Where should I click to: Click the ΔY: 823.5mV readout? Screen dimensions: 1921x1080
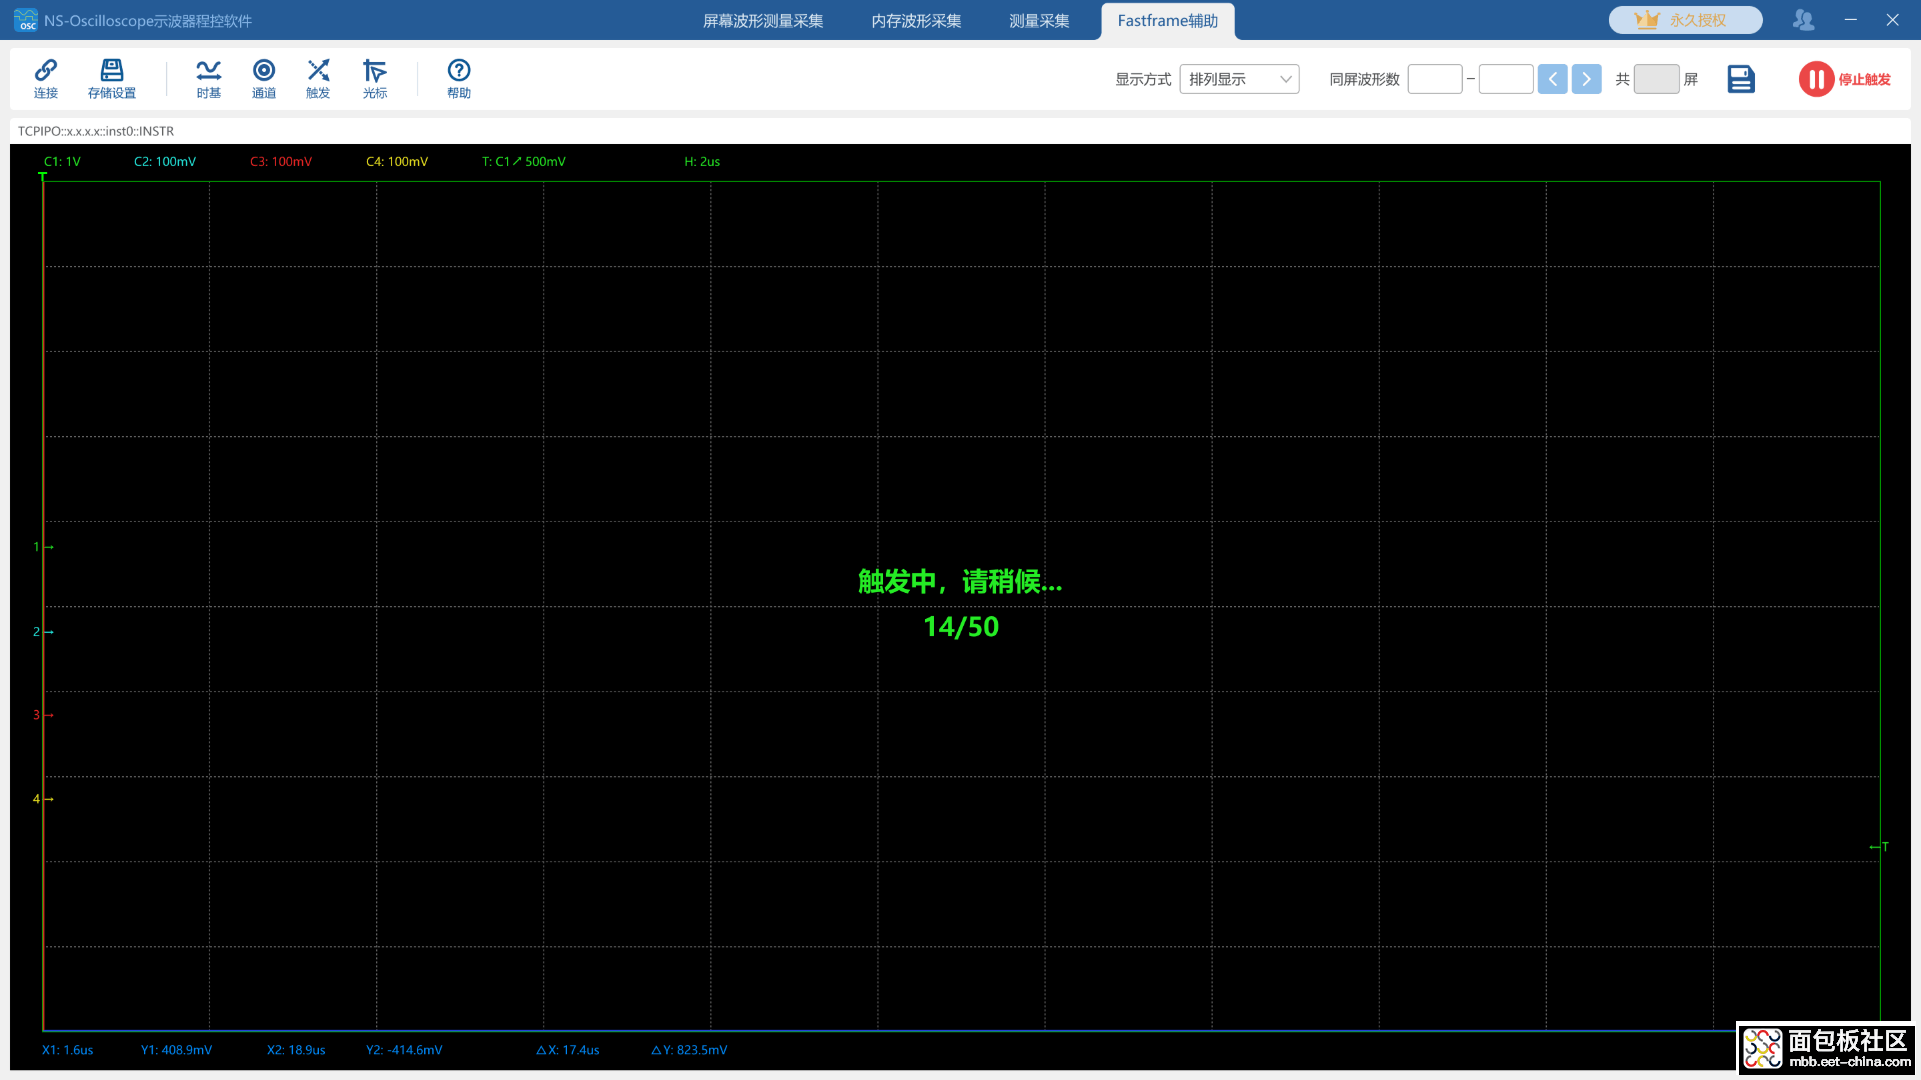pos(689,1050)
